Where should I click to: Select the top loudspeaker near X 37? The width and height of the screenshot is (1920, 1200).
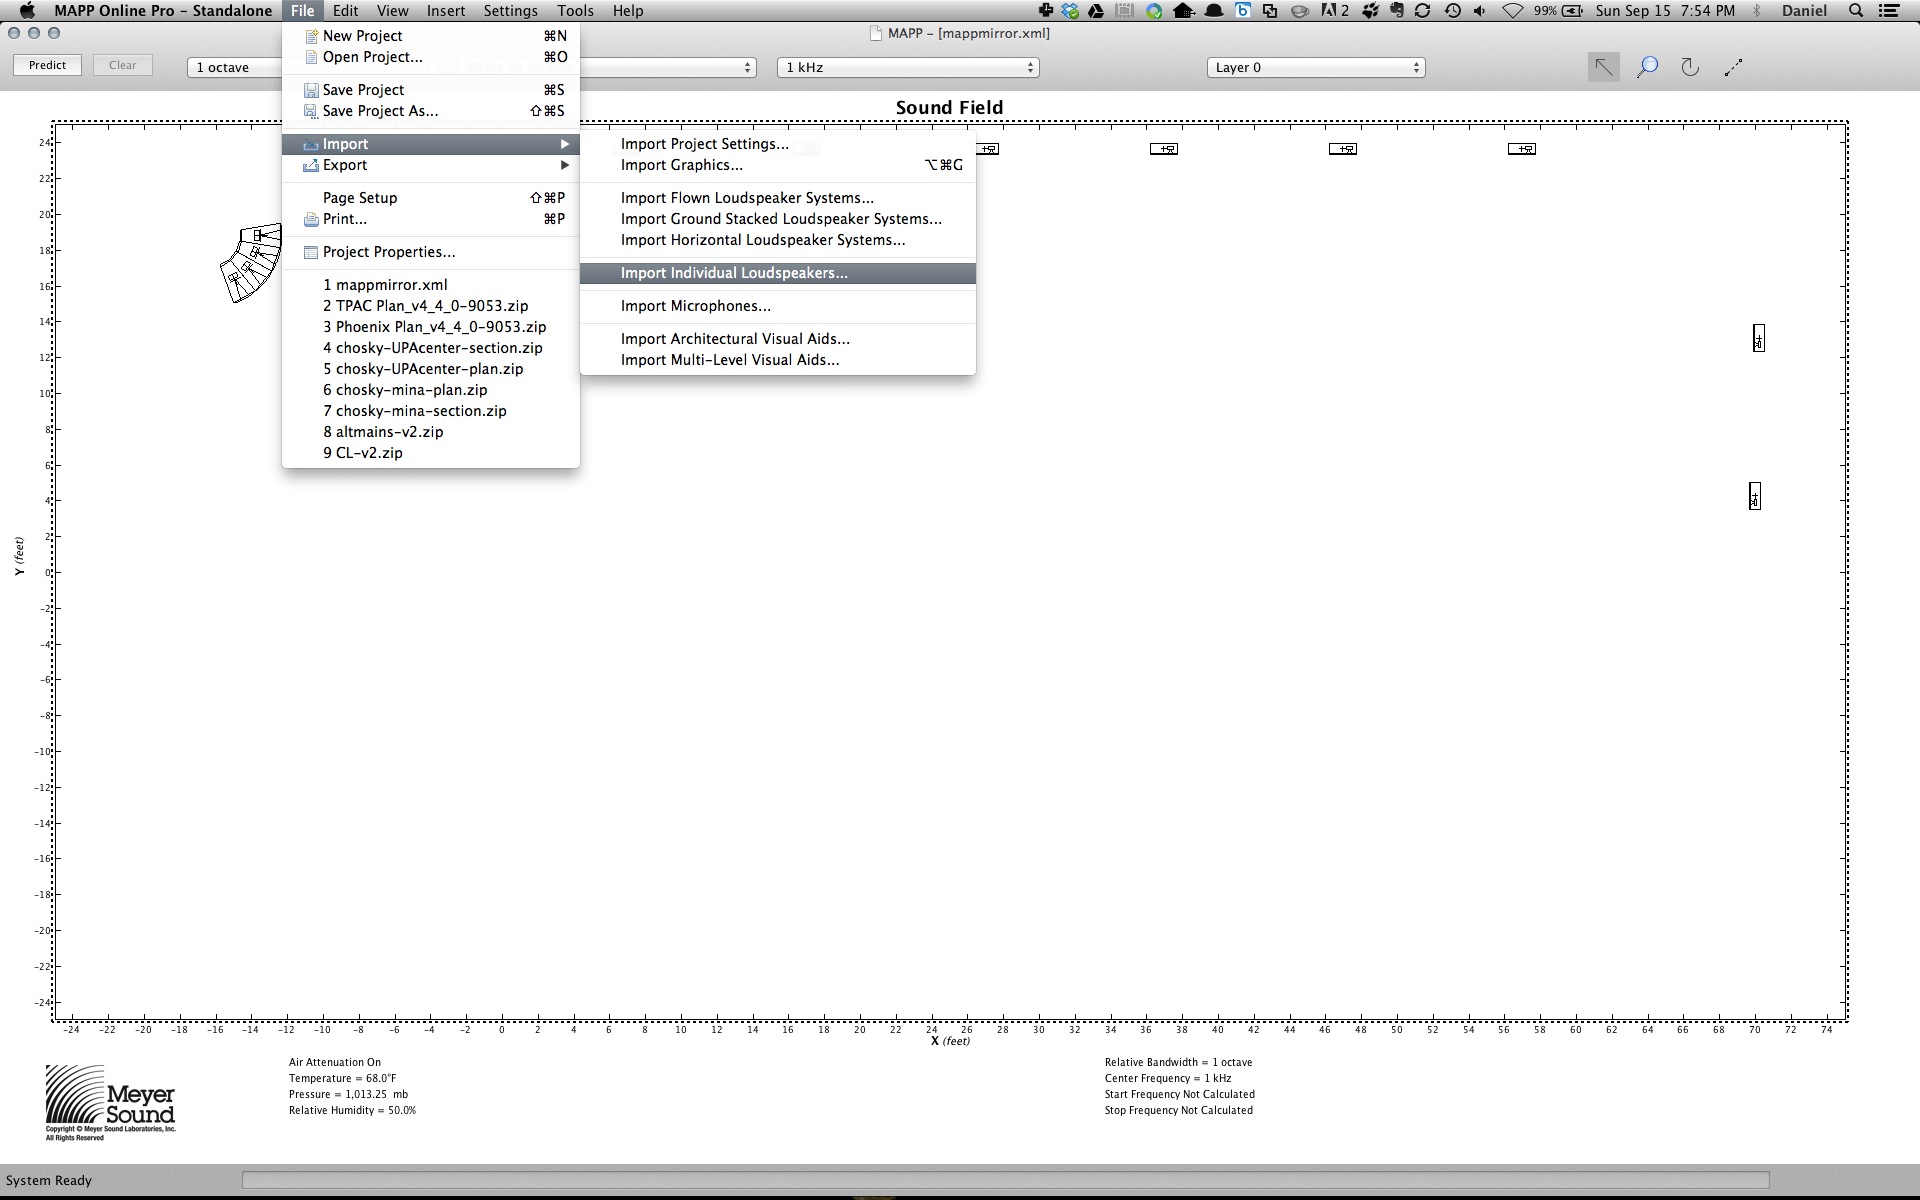[1164, 149]
